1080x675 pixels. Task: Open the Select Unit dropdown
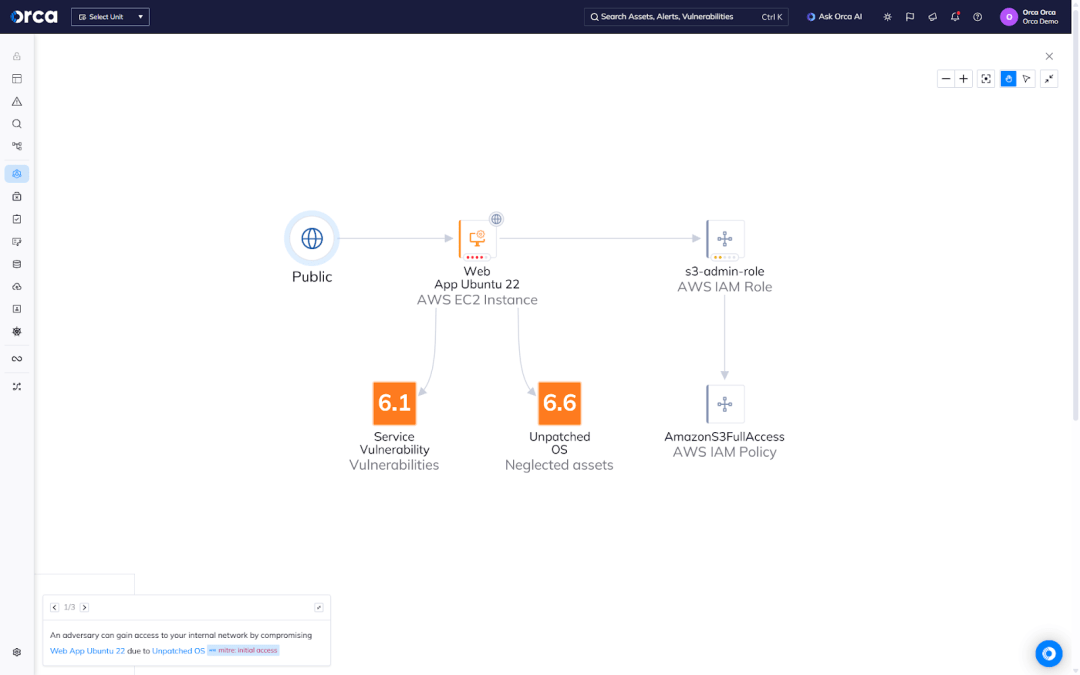tap(110, 17)
